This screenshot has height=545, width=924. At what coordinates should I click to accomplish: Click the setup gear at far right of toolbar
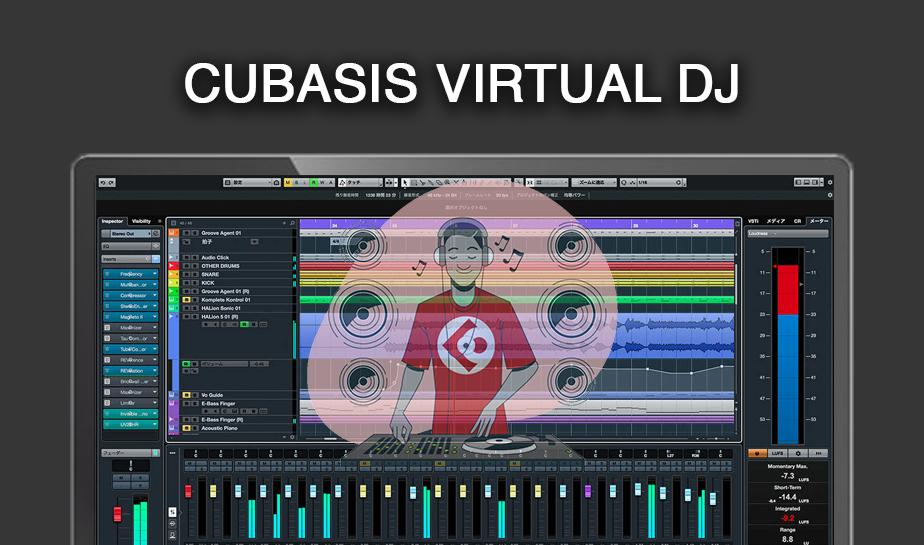pyautogui.click(x=829, y=183)
